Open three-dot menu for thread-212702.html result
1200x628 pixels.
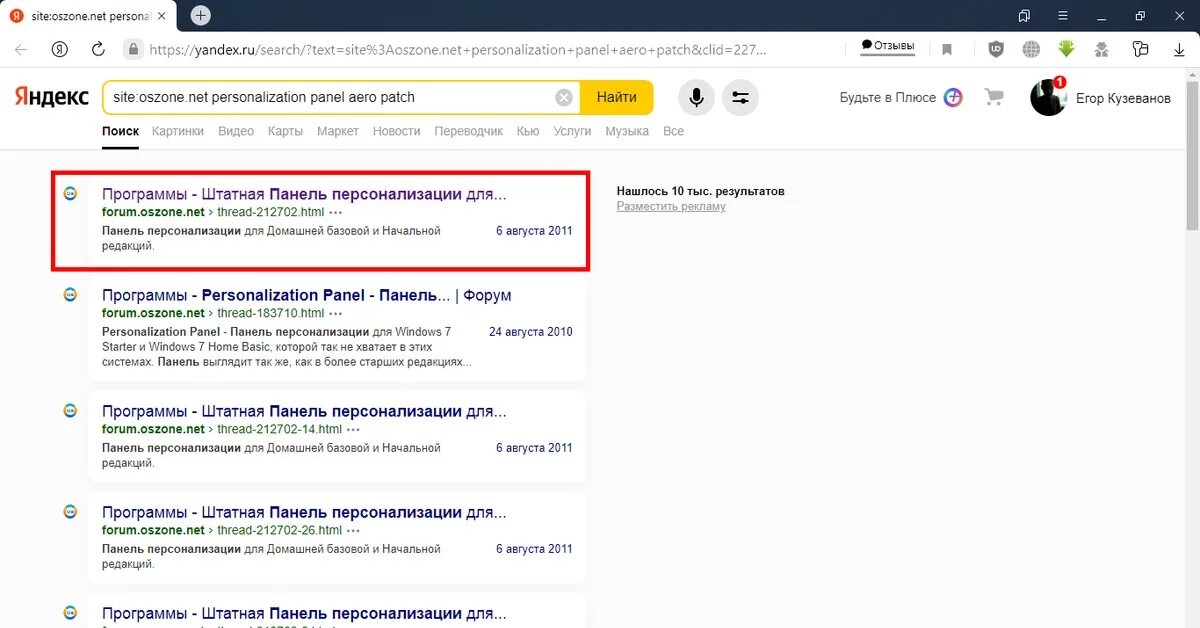[336, 213]
